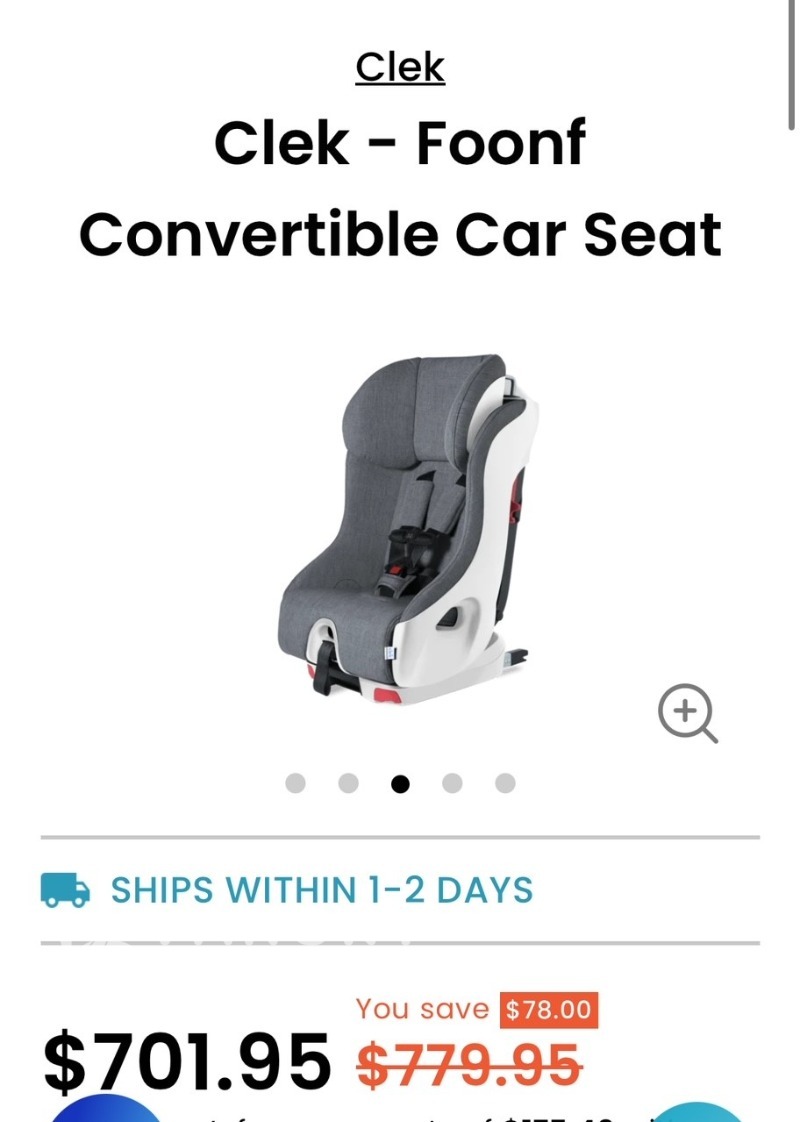Select the active third carousel dot

(400, 784)
